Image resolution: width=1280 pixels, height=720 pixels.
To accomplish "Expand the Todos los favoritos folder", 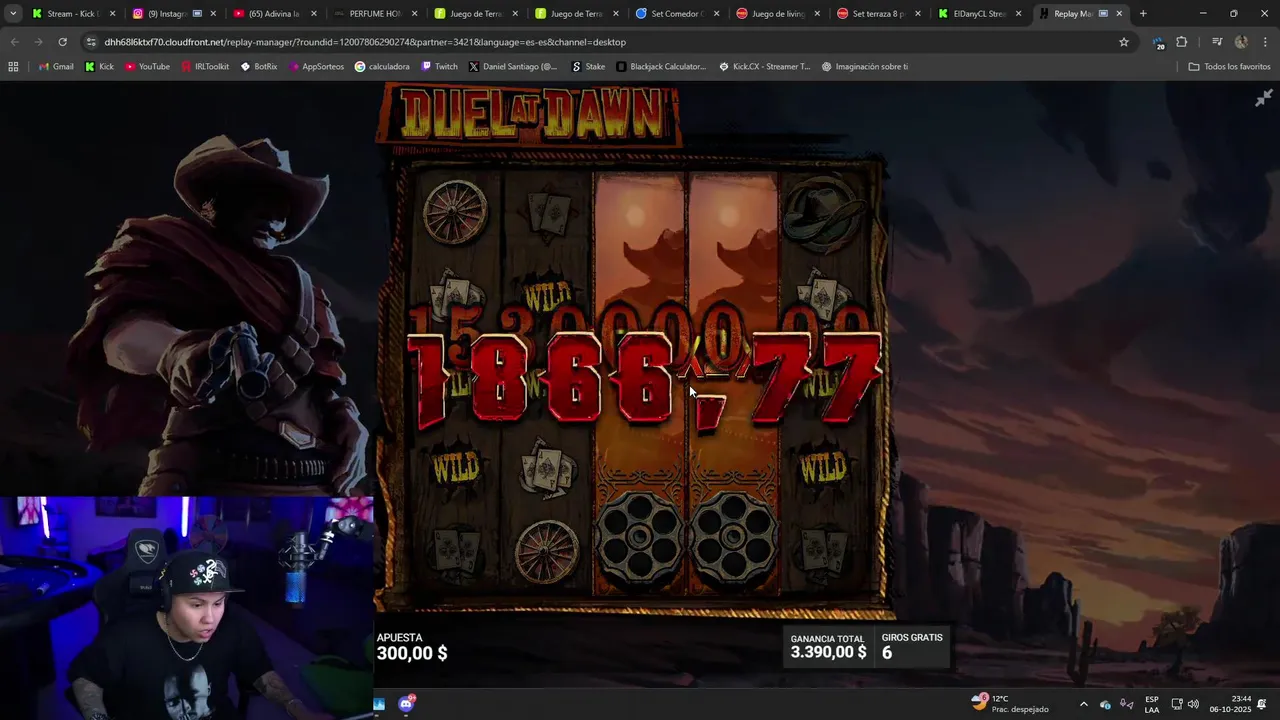I will (1229, 66).
